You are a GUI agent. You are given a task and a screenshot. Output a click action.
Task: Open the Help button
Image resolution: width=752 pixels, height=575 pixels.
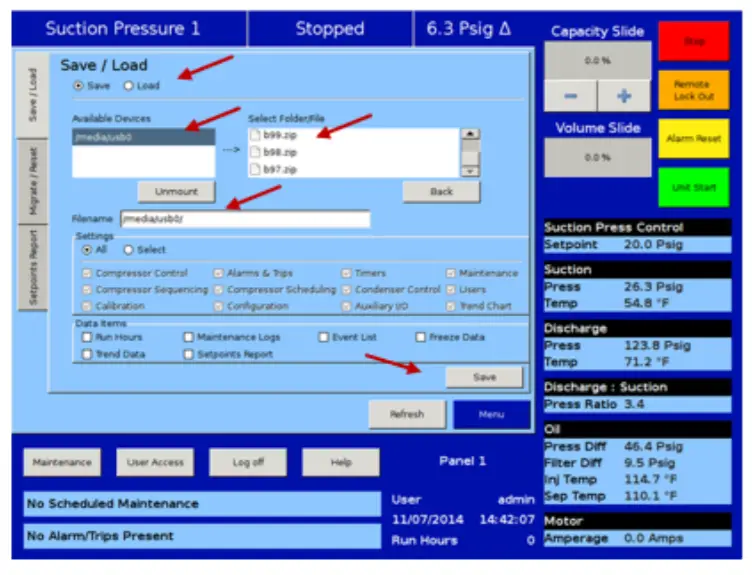tap(341, 462)
